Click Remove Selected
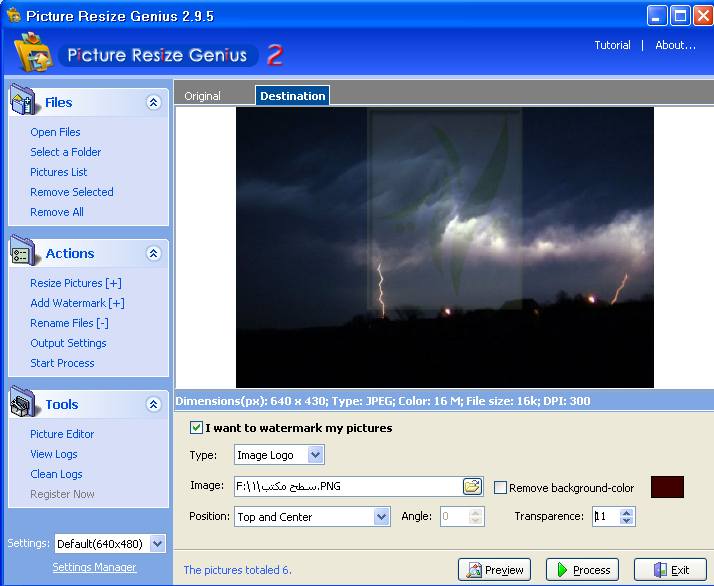The image size is (714, 586). tap(72, 192)
